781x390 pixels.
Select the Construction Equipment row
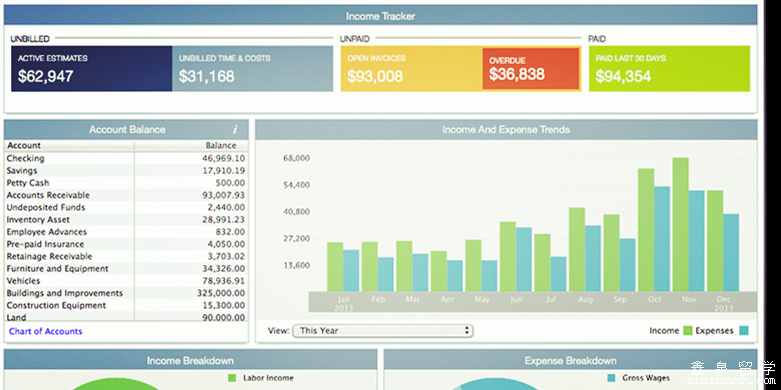coord(126,305)
